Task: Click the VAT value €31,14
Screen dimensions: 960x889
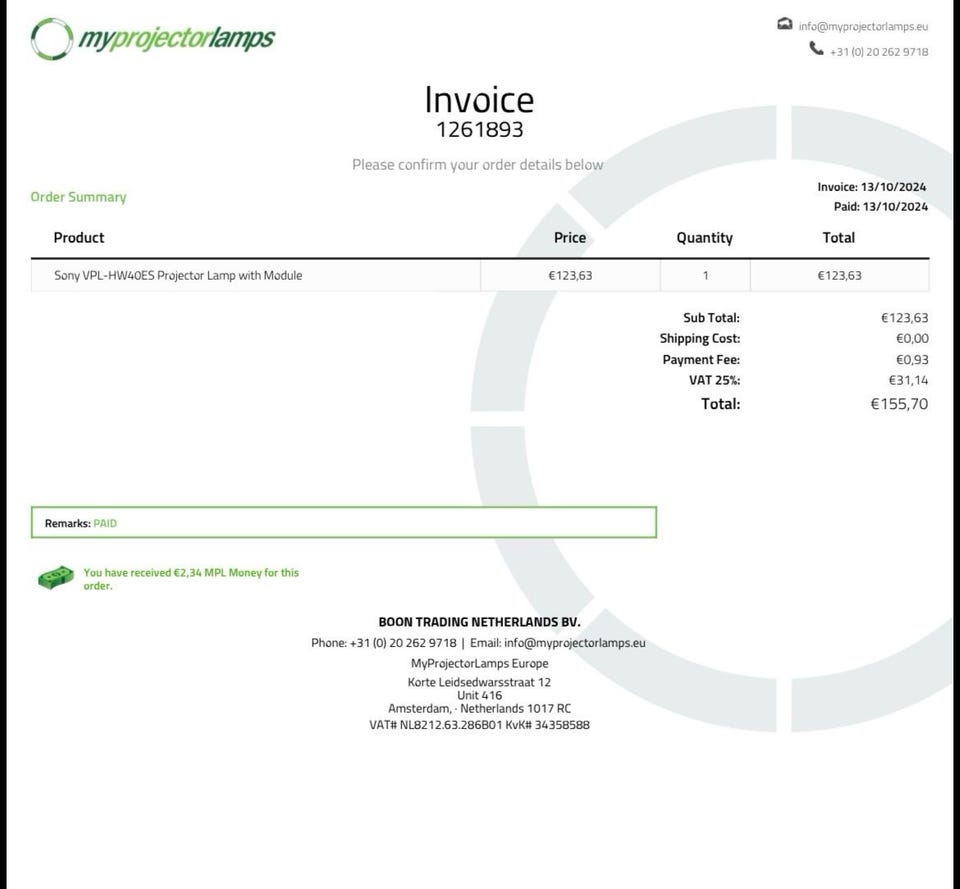Action: [x=909, y=380]
